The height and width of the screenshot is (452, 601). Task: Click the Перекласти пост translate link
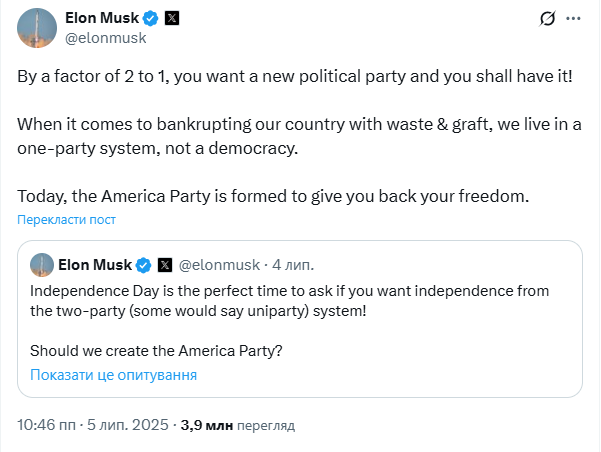(x=66, y=220)
